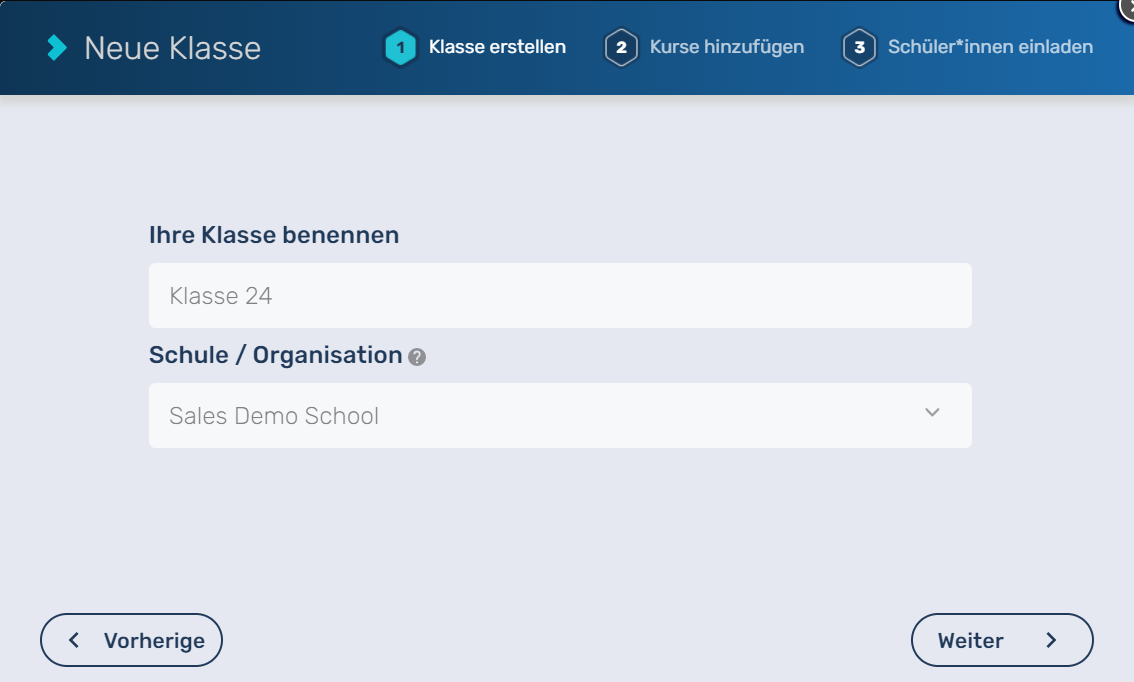1134x682 pixels.
Task: Jump to the Schüler*innen einladen step
Action: [990, 47]
